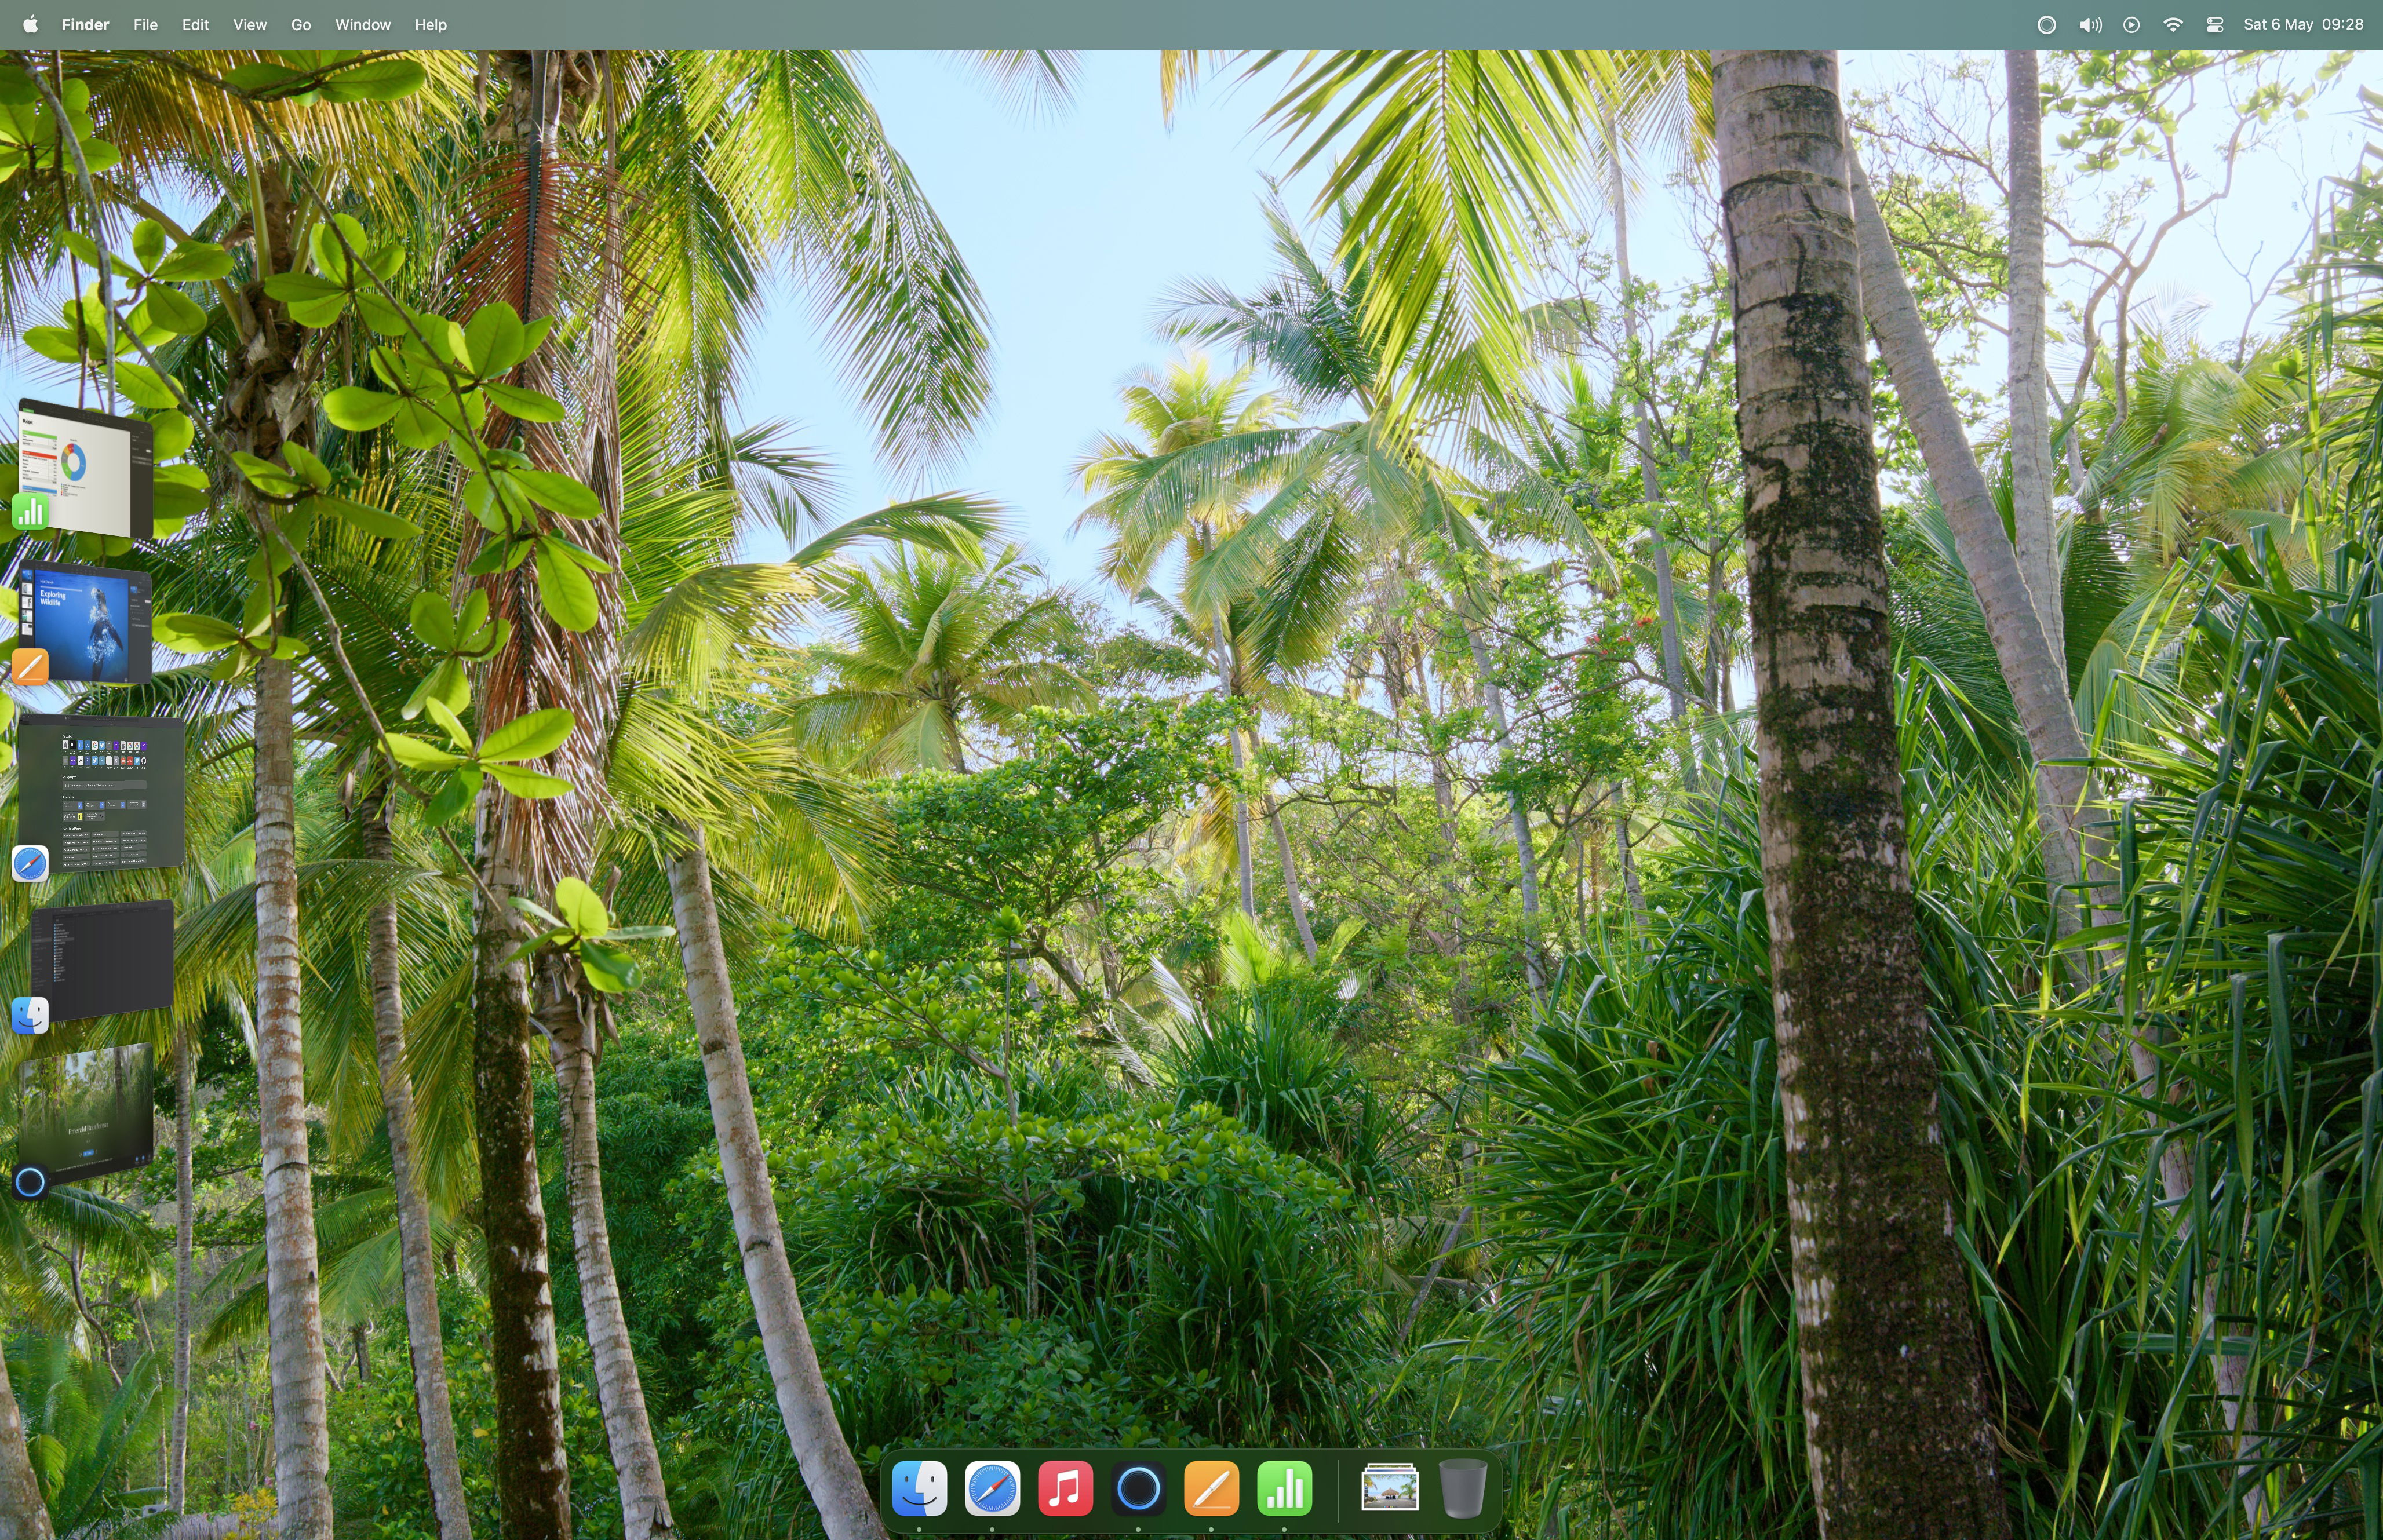Screen dimensions: 2383x1540
Task: Launch Pages from the Dock
Action: pyautogui.click(x=1211, y=1488)
